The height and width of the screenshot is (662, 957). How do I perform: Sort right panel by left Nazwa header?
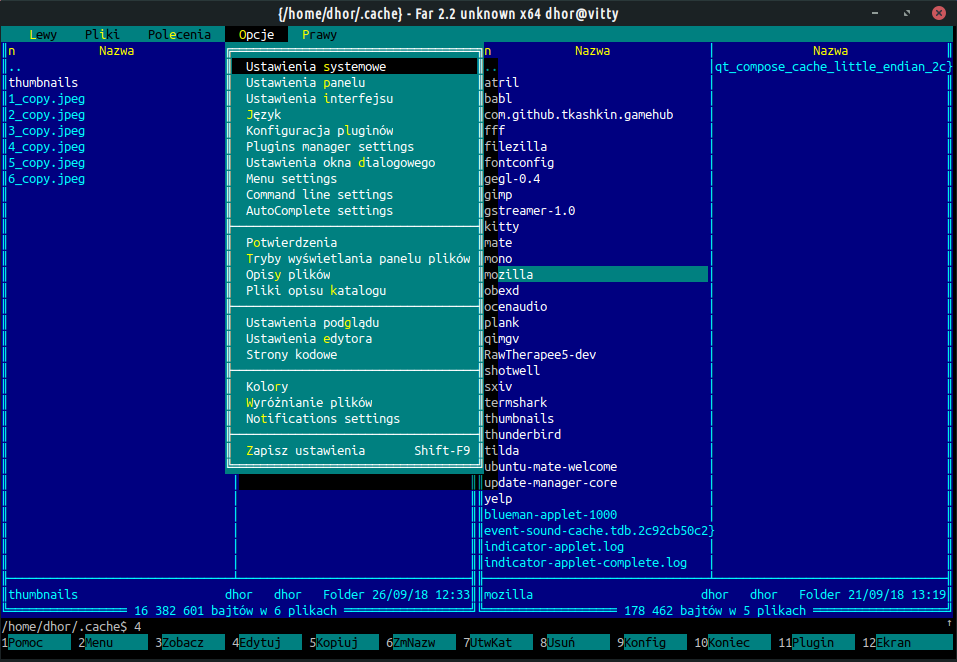(x=592, y=51)
